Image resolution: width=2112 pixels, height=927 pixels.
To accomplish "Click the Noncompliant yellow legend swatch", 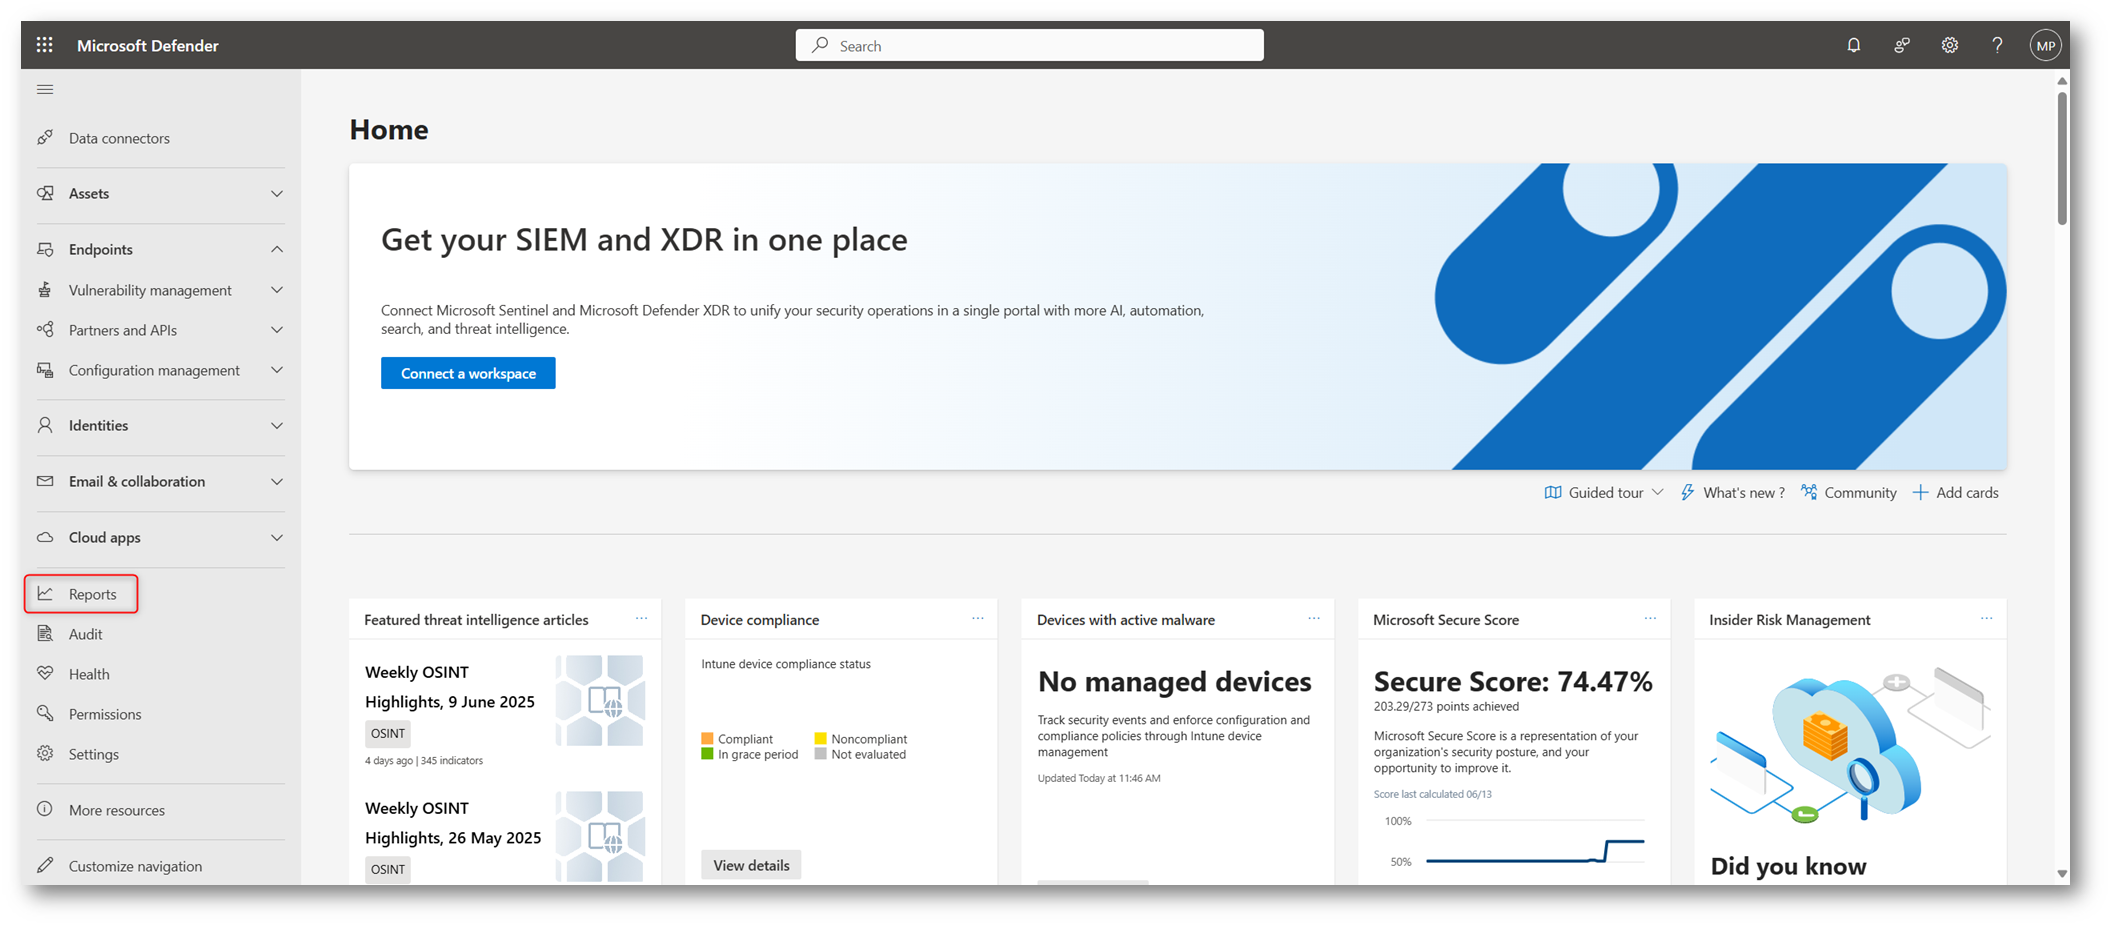I will pos(820,739).
